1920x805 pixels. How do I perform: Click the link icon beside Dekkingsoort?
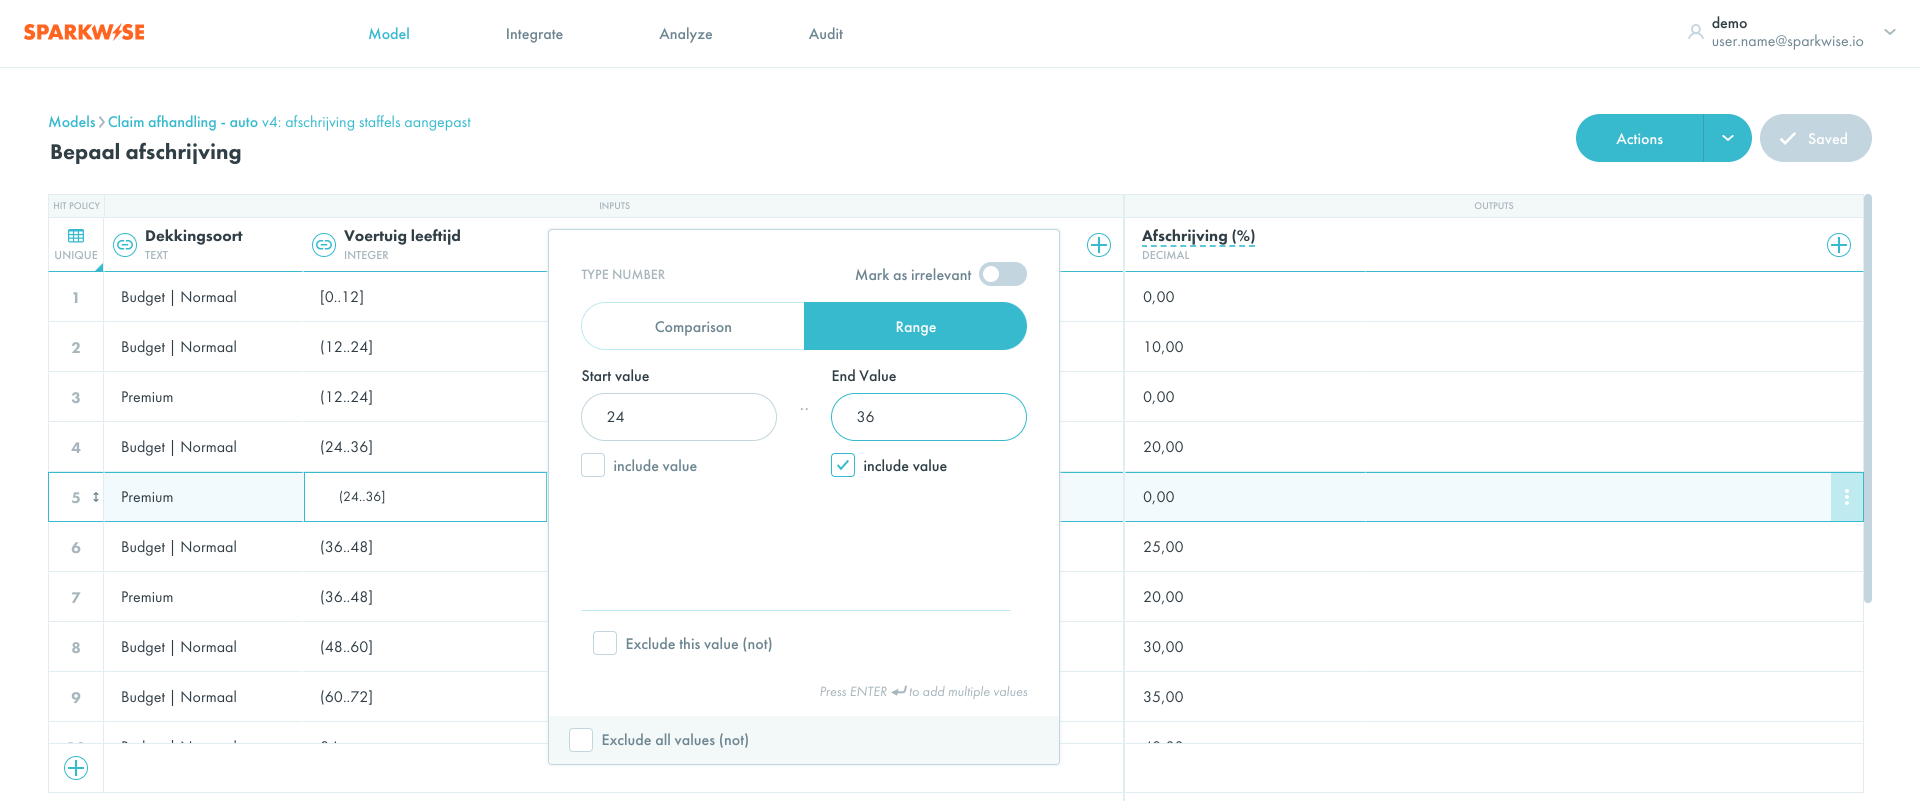125,245
